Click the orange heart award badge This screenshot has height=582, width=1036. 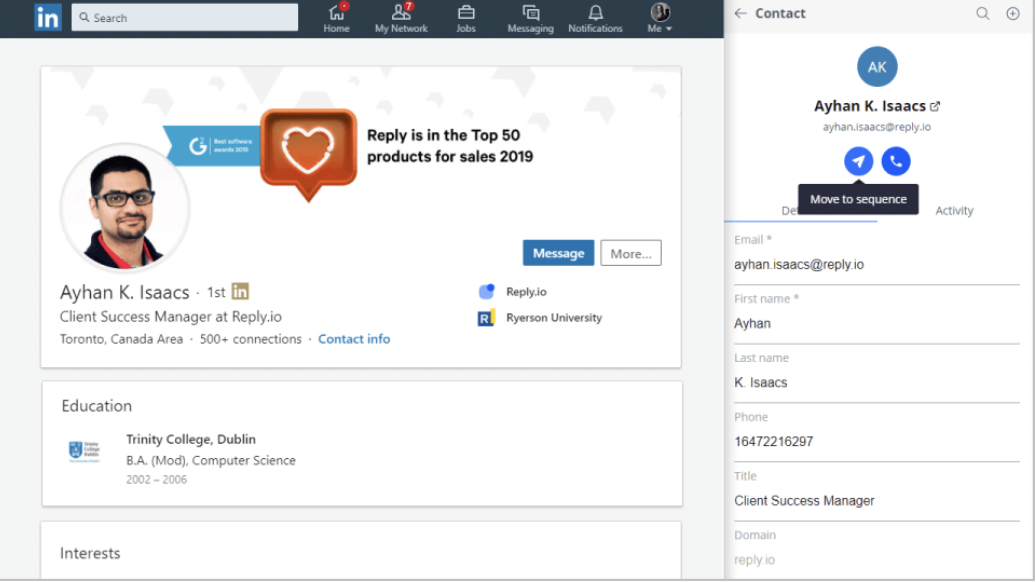click(309, 154)
